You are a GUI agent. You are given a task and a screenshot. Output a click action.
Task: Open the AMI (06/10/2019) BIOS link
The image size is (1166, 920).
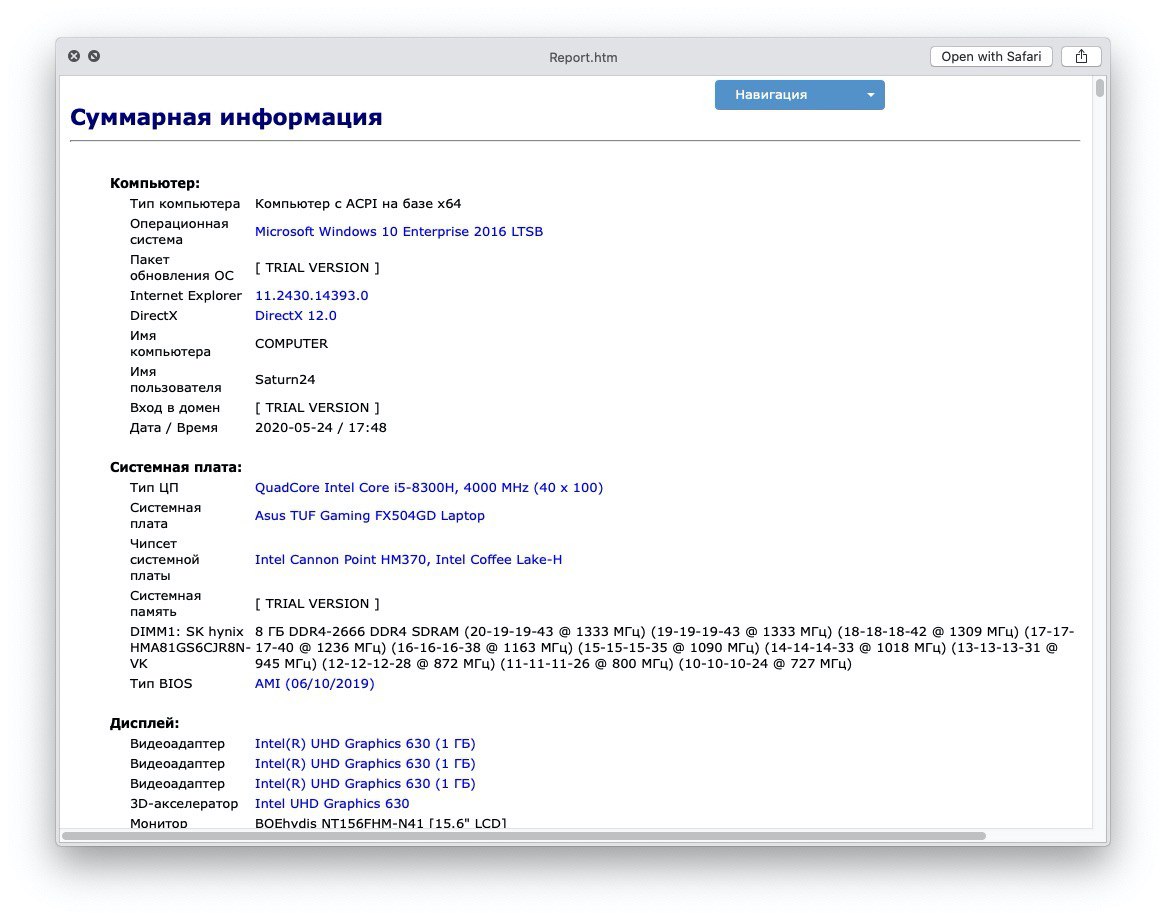click(315, 683)
